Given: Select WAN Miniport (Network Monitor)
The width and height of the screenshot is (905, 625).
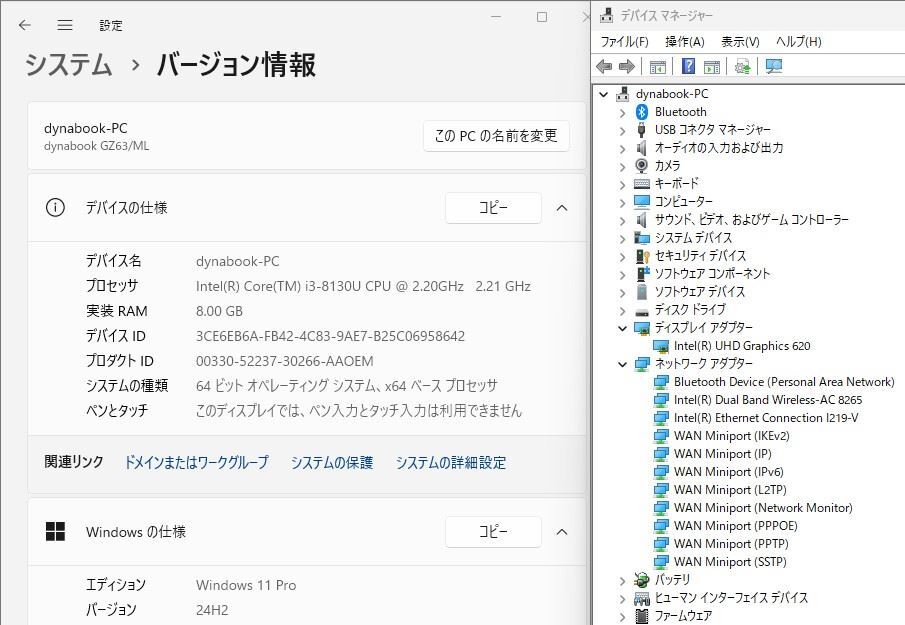Looking at the screenshot, I should click(x=763, y=507).
